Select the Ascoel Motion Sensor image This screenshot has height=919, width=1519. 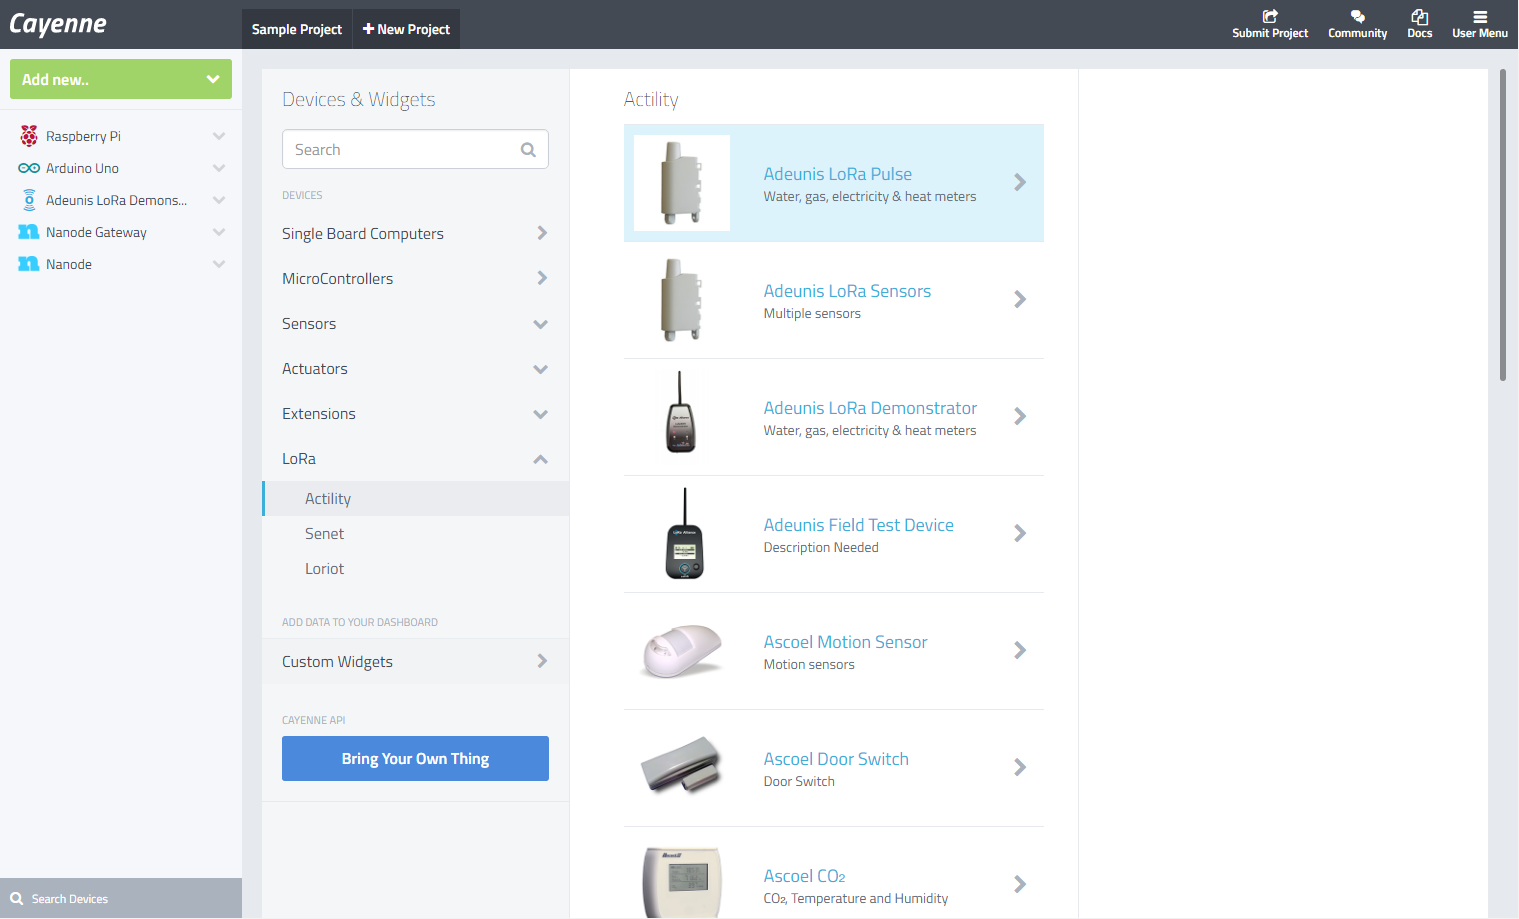[x=682, y=651]
